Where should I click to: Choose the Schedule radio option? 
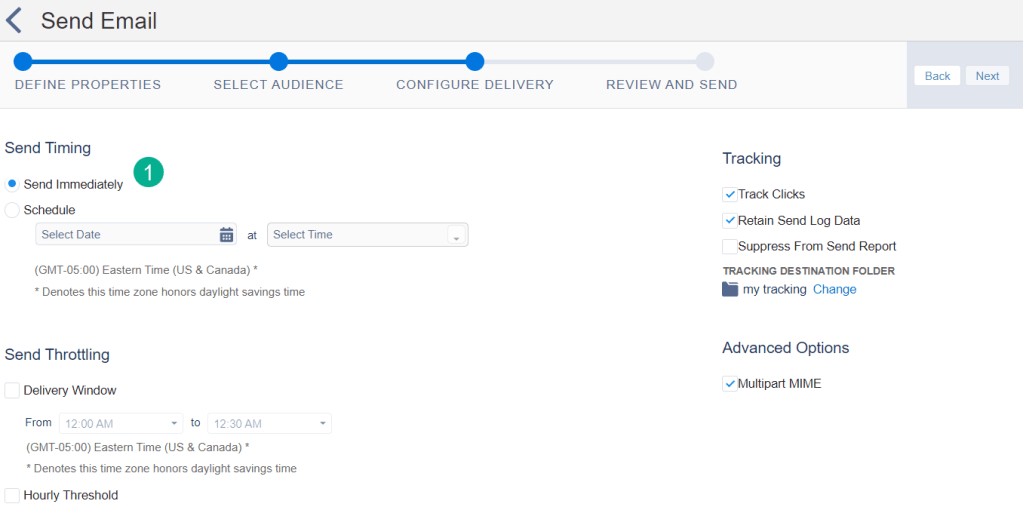click(12, 210)
